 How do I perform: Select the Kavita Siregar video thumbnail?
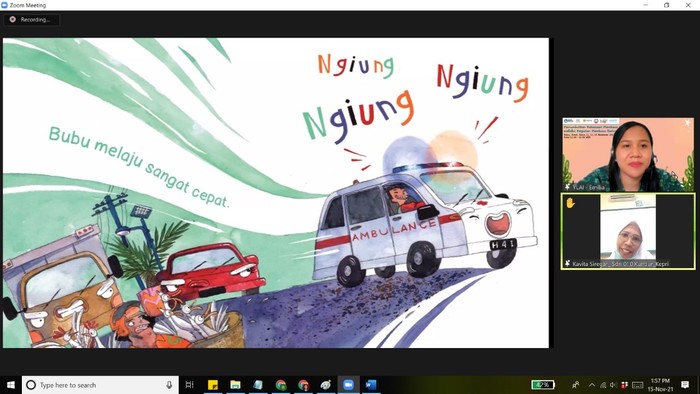coord(628,231)
